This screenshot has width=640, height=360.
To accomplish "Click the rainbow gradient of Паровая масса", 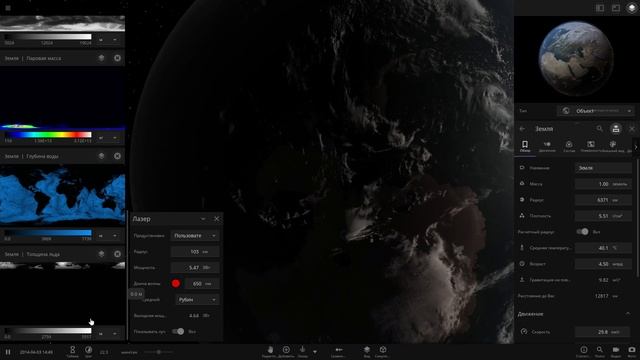I will (x=48, y=135).
